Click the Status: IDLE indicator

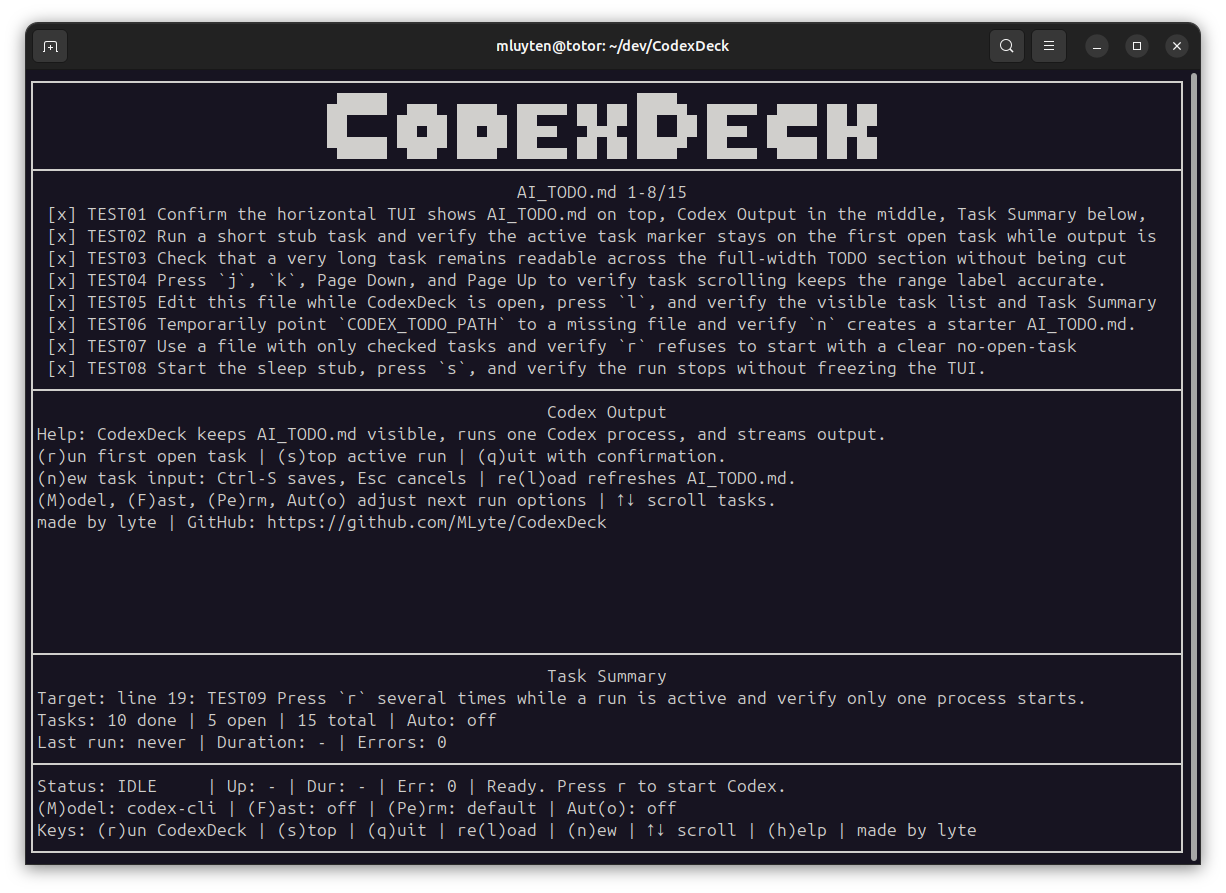coord(97,786)
